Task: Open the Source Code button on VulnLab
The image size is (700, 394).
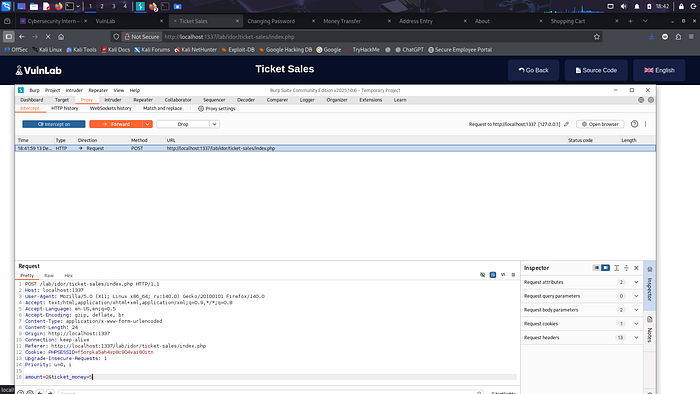Action: point(596,70)
